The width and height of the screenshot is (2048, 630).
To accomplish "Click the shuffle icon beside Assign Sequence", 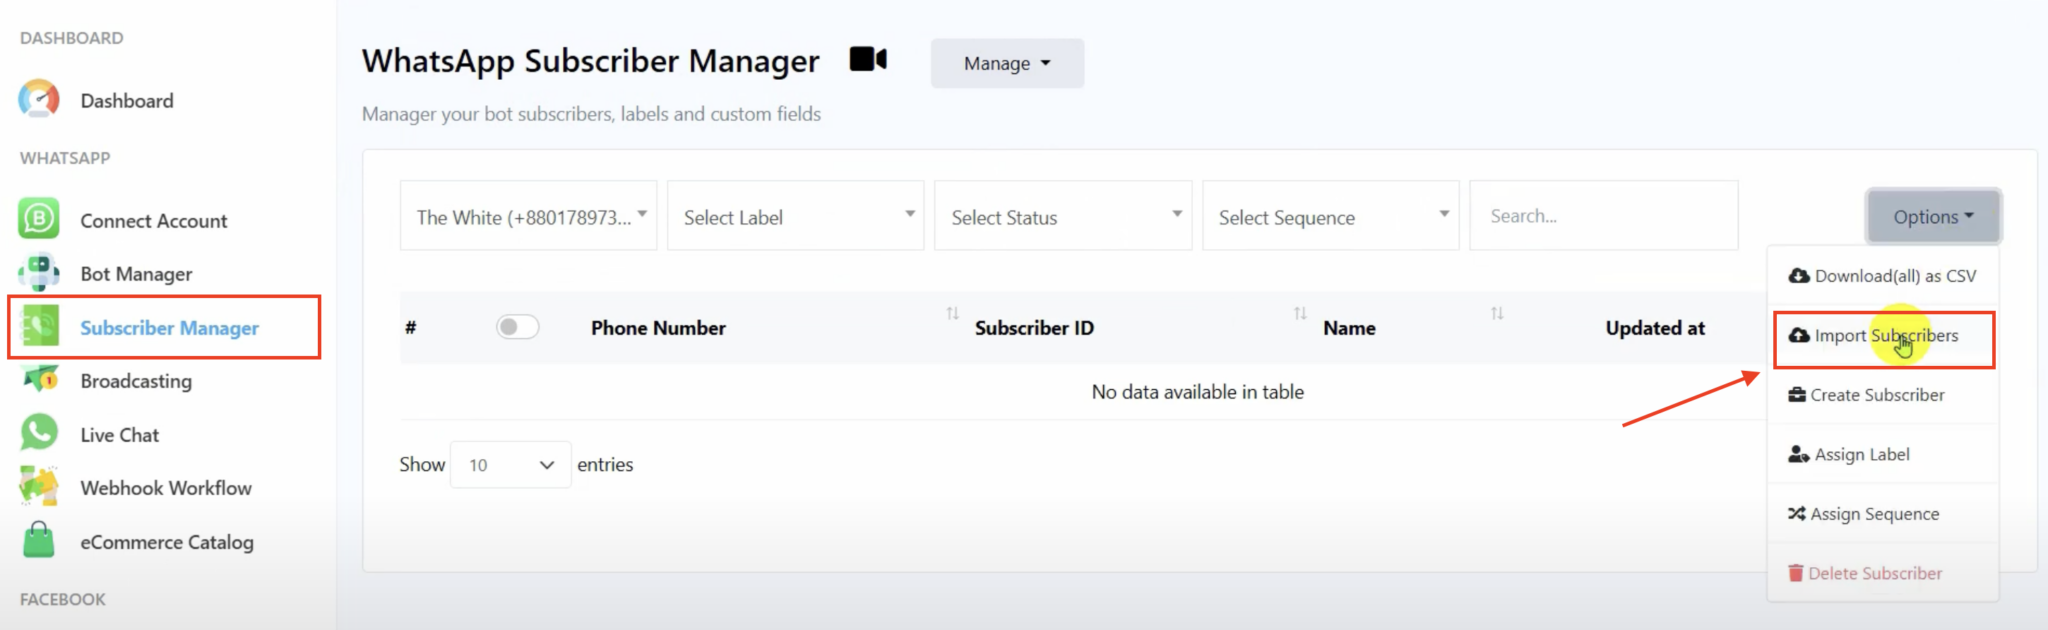I will pyautogui.click(x=1797, y=514).
